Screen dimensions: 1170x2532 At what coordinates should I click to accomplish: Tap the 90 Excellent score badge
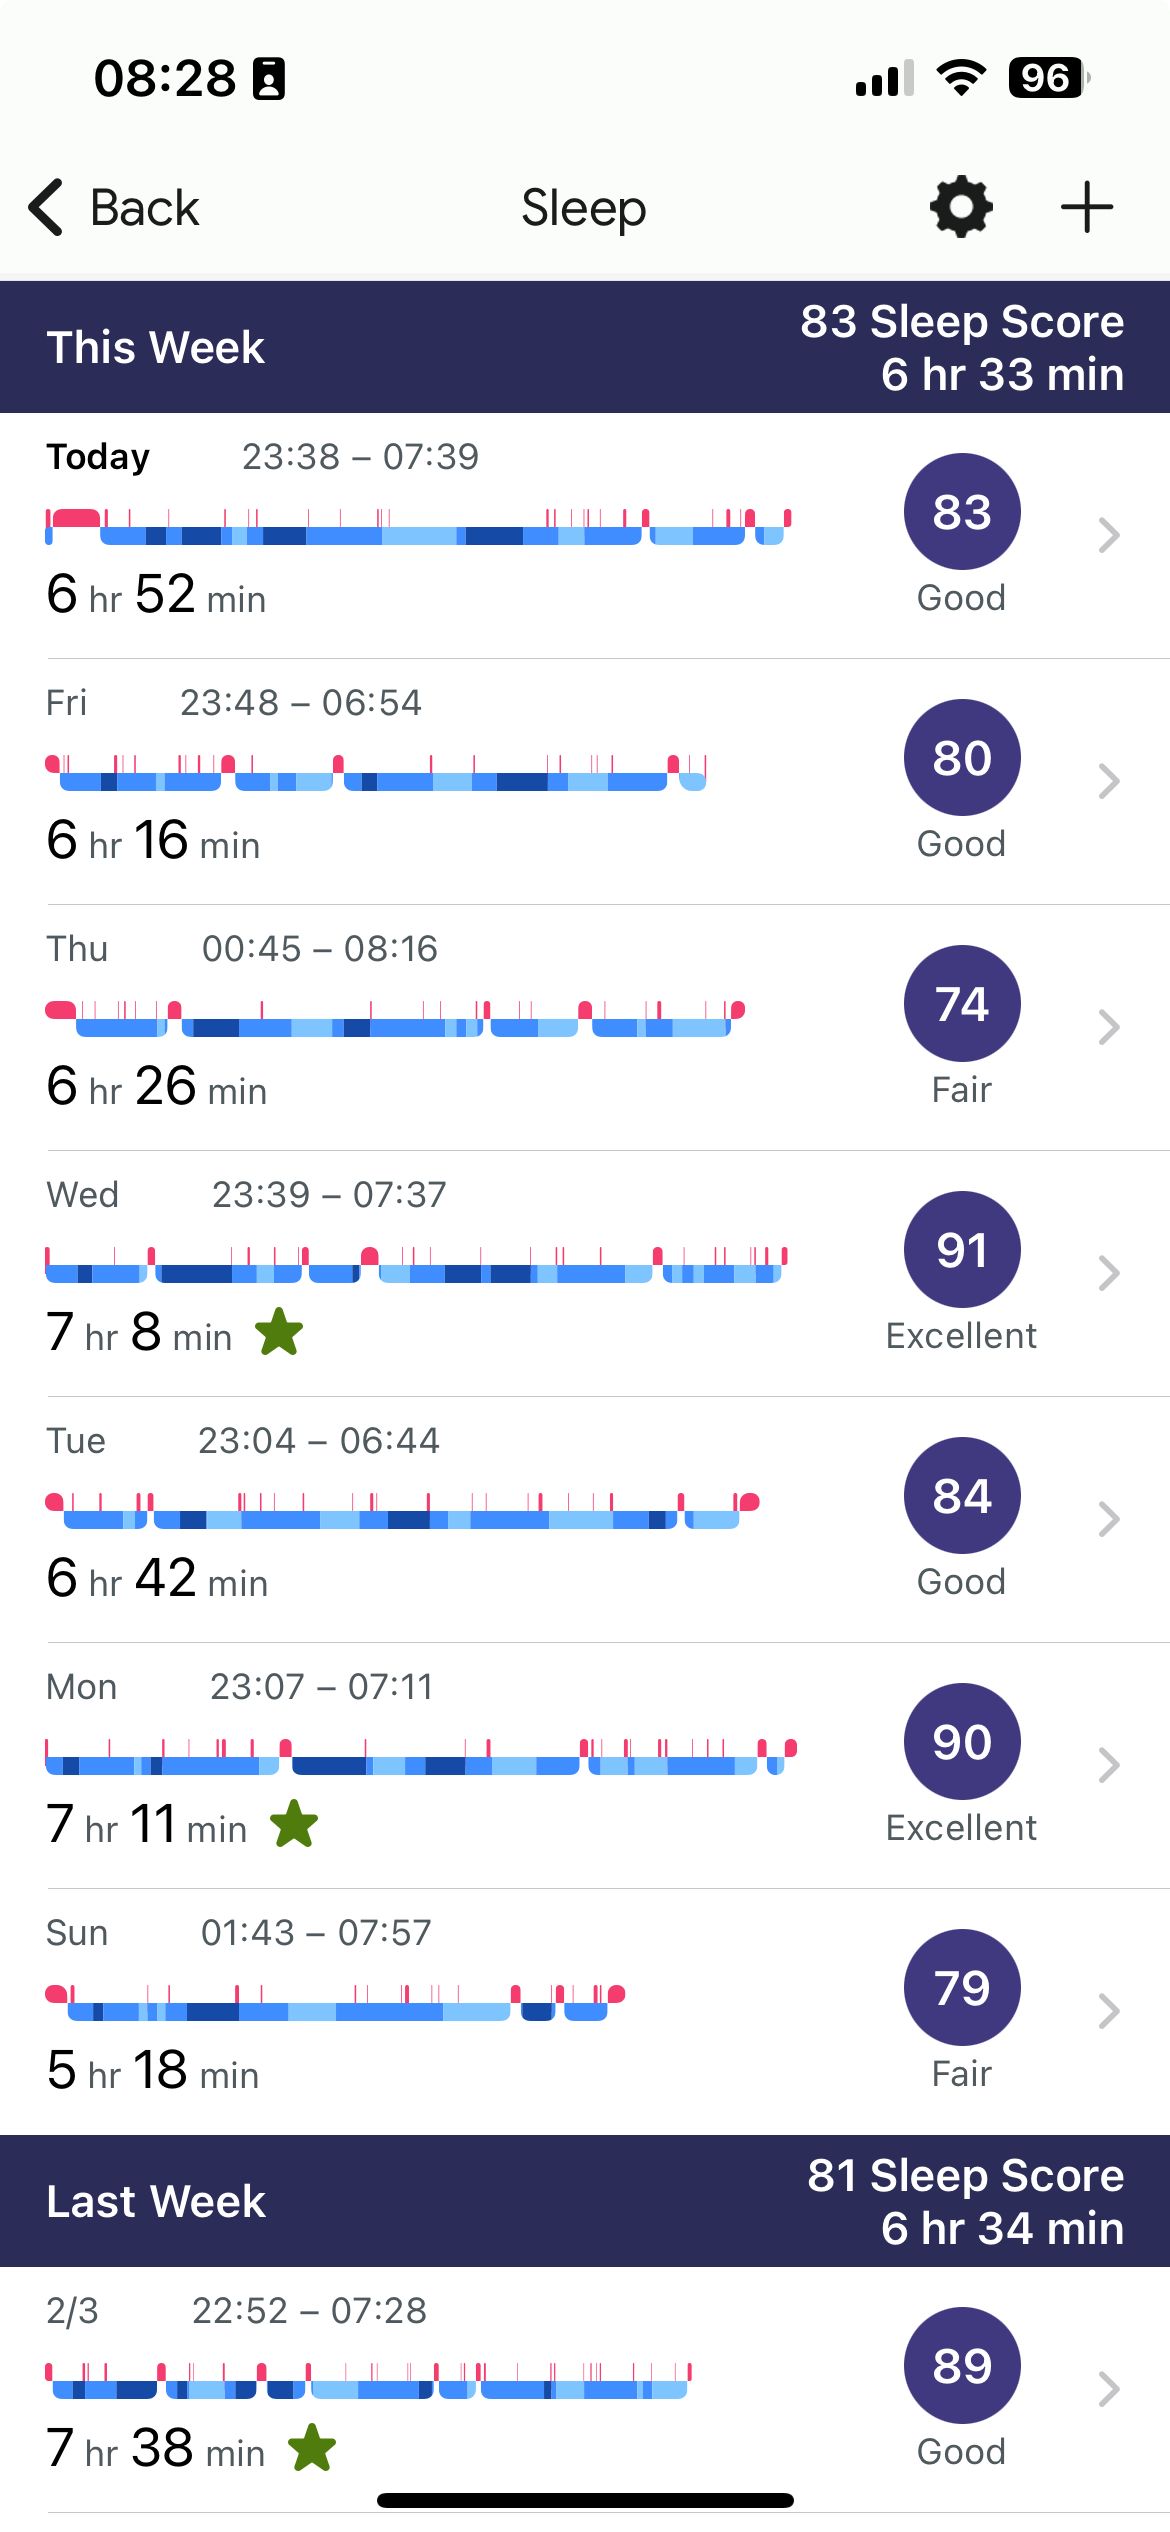click(962, 1742)
